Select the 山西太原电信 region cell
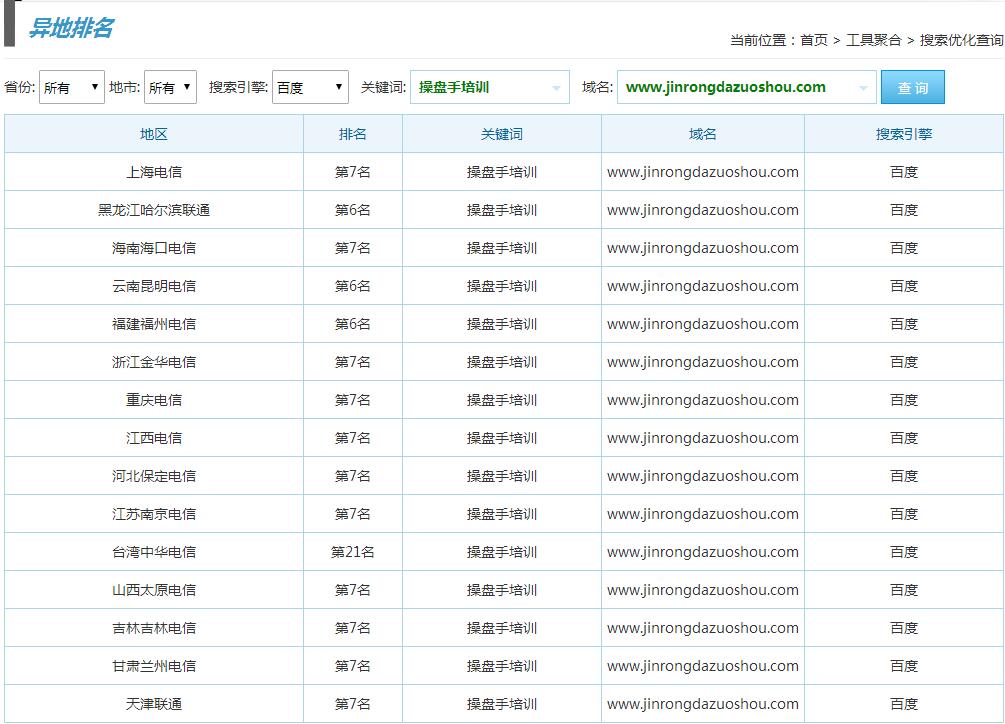 [x=154, y=590]
